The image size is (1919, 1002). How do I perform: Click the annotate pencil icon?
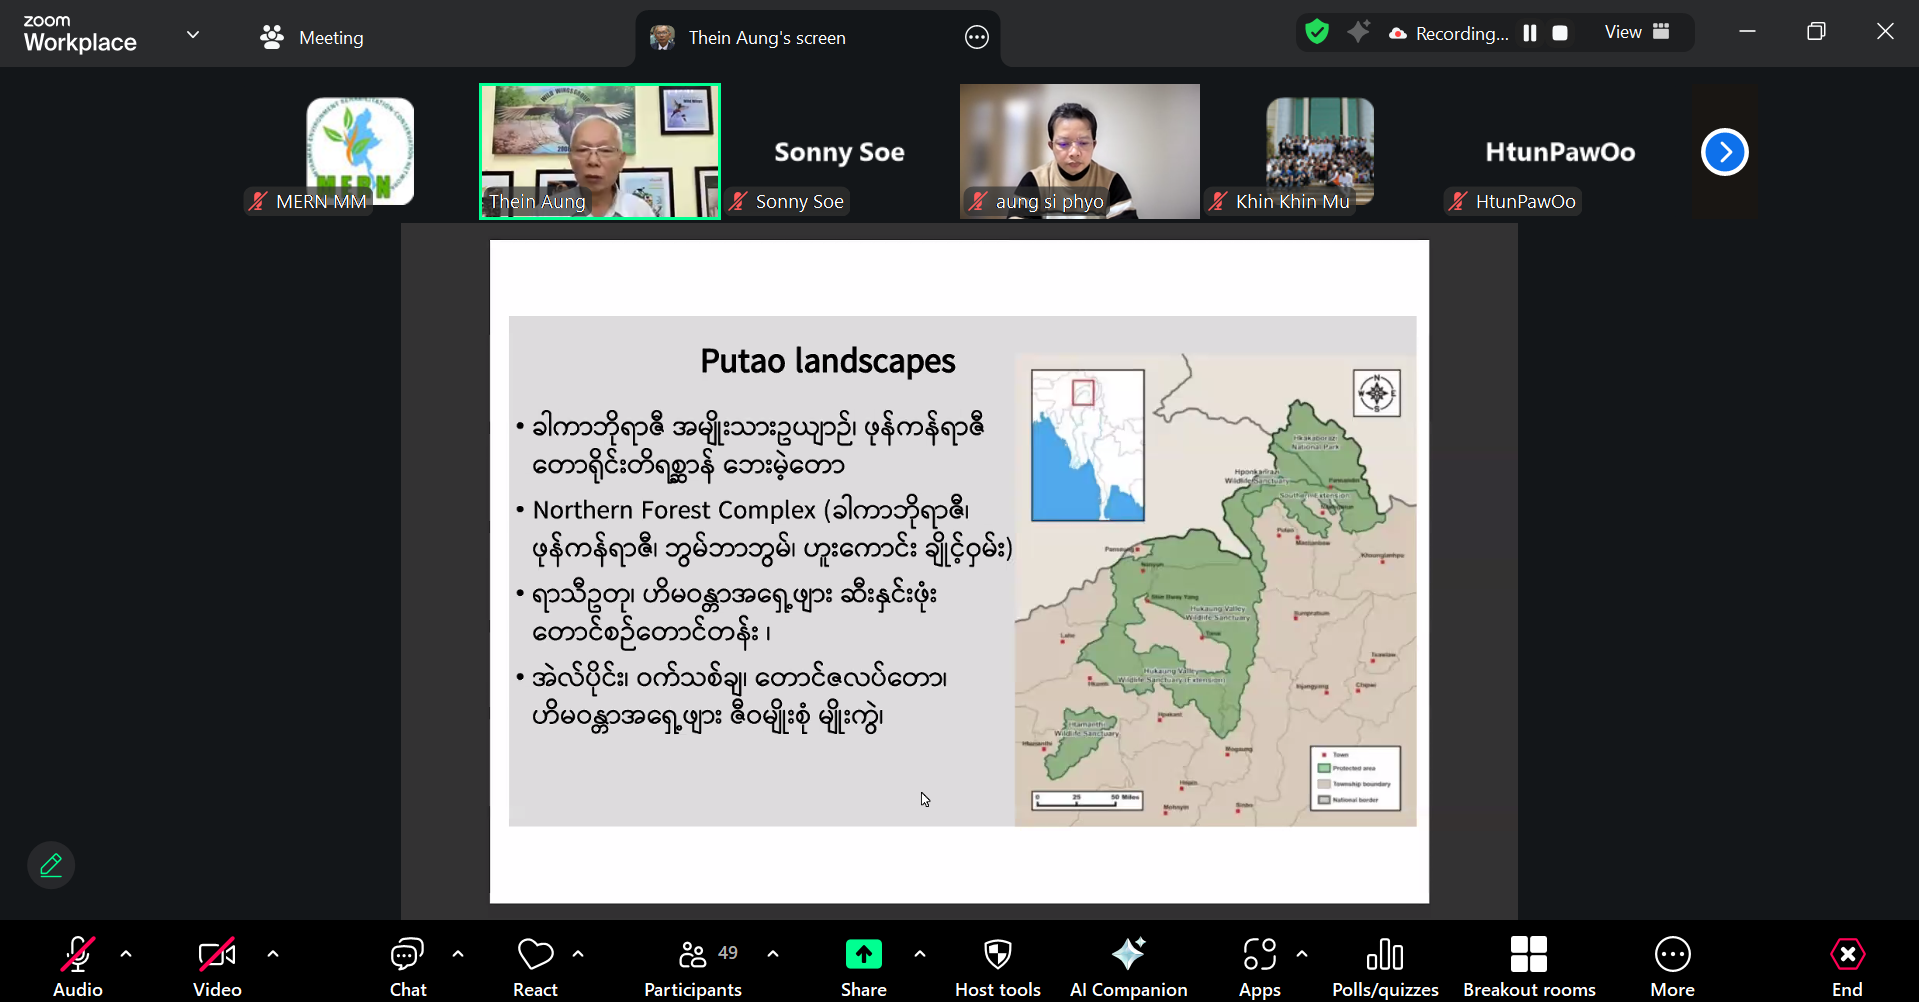point(51,865)
